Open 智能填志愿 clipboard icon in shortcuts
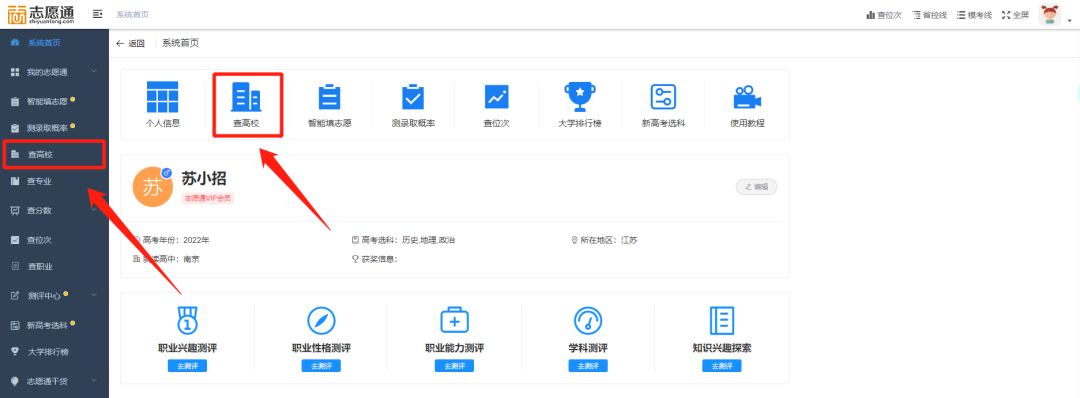1080x398 pixels. click(x=329, y=97)
